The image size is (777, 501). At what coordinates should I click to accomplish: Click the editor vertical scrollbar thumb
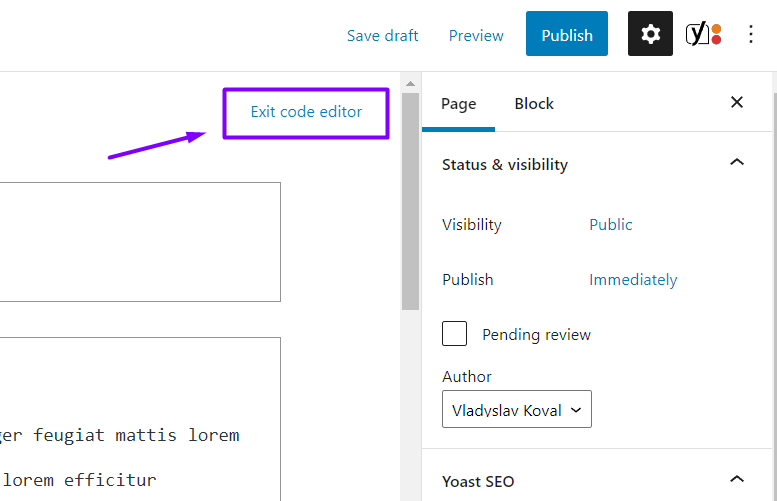(x=410, y=201)
